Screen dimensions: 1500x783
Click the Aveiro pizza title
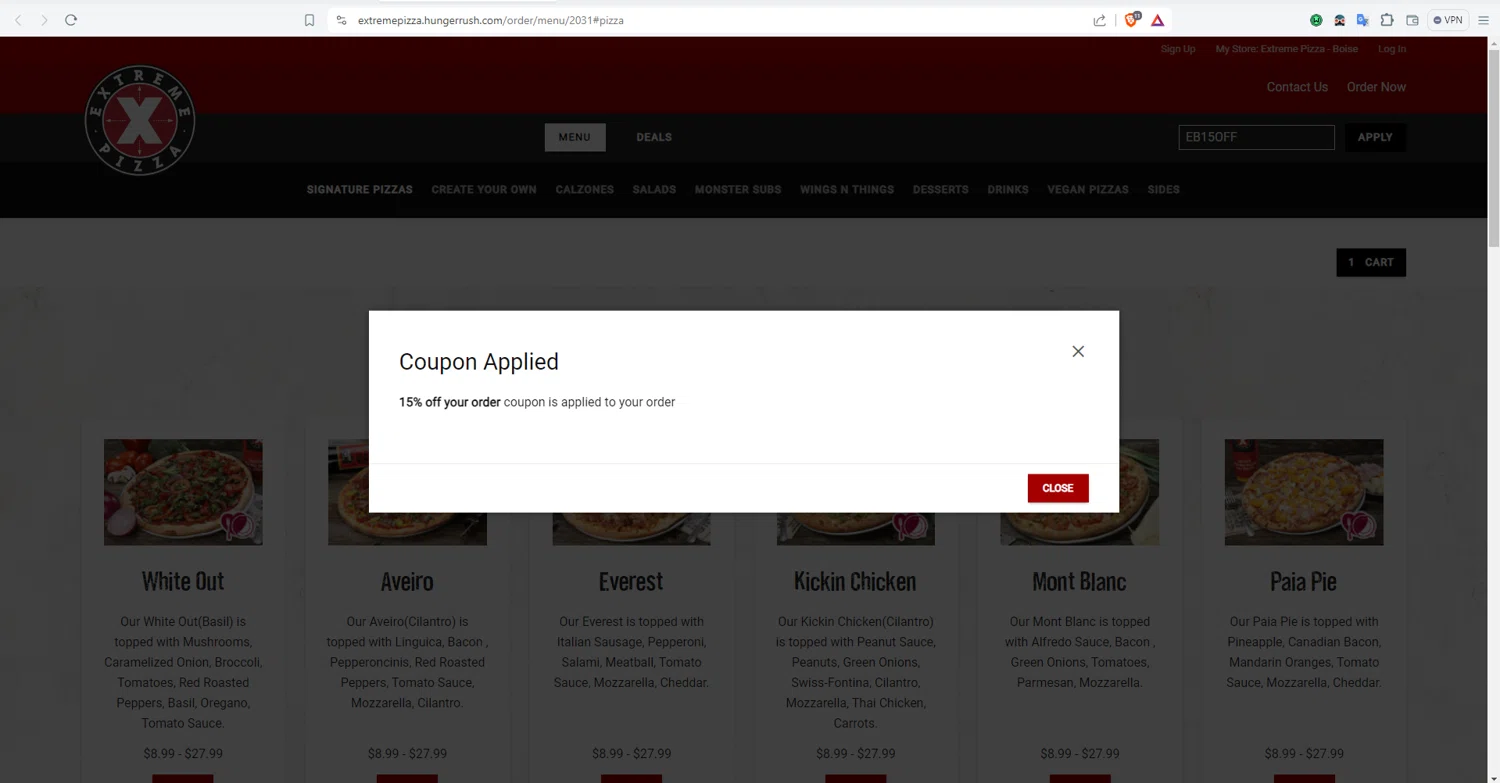coord(407,581)
